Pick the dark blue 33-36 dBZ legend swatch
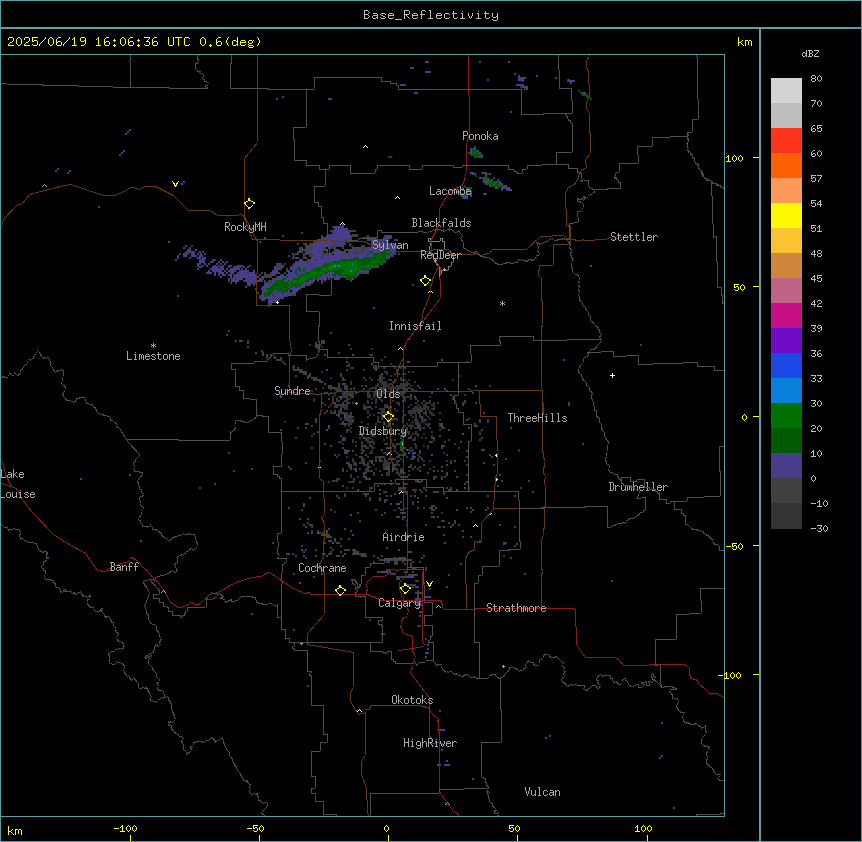862x842 pixels. point(786,365)
